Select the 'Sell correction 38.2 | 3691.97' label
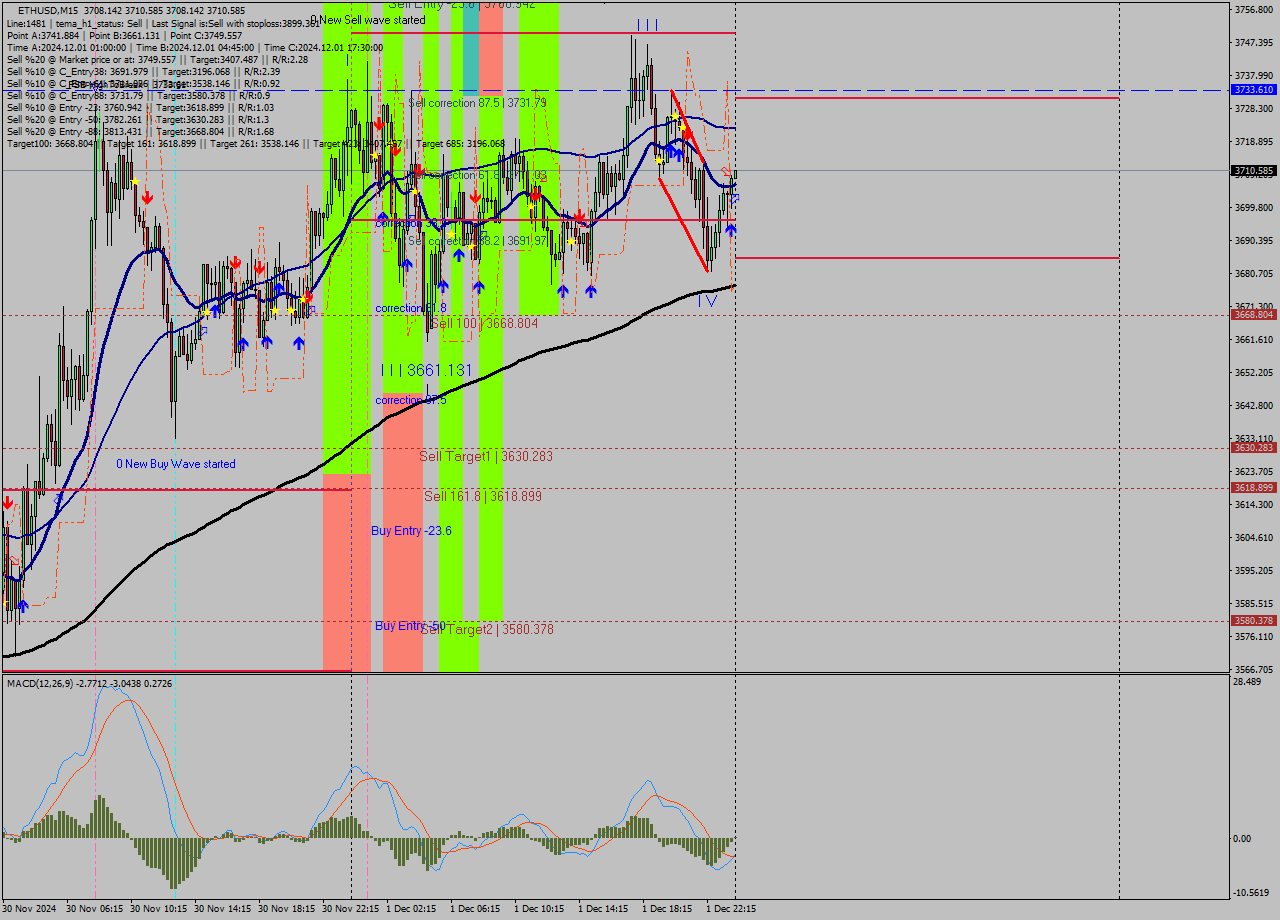Image resolution: width=1280 pixels, height=920 pixels. tap(478, 241)
